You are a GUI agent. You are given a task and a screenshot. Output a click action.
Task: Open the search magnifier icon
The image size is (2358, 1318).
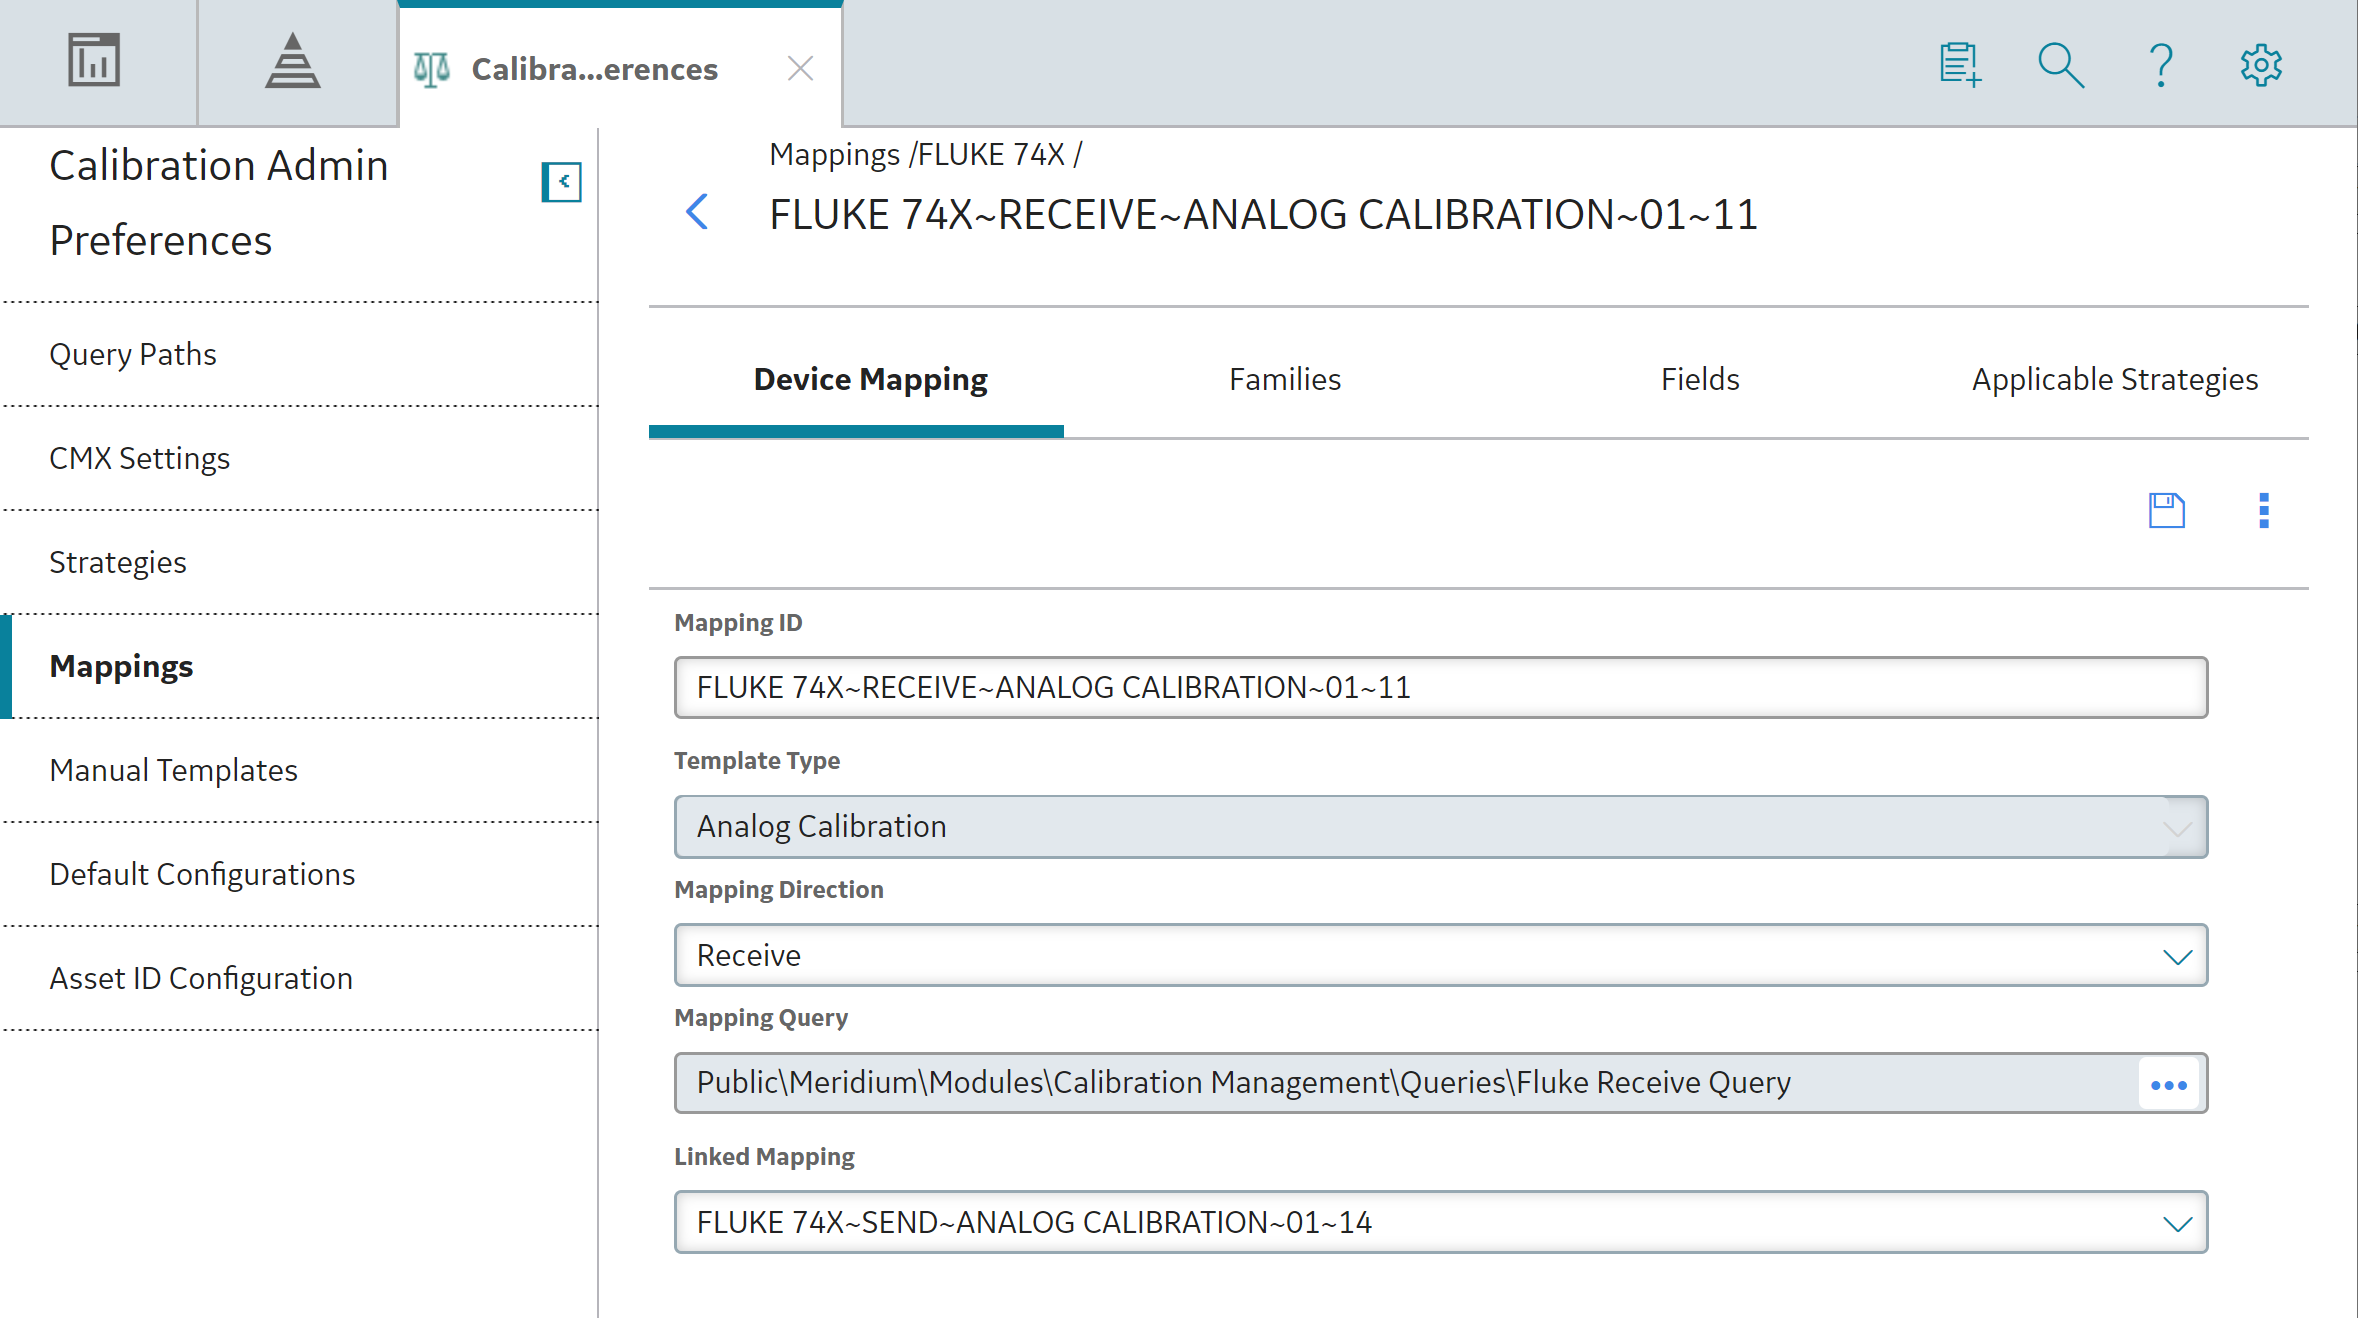point(2061,65)
